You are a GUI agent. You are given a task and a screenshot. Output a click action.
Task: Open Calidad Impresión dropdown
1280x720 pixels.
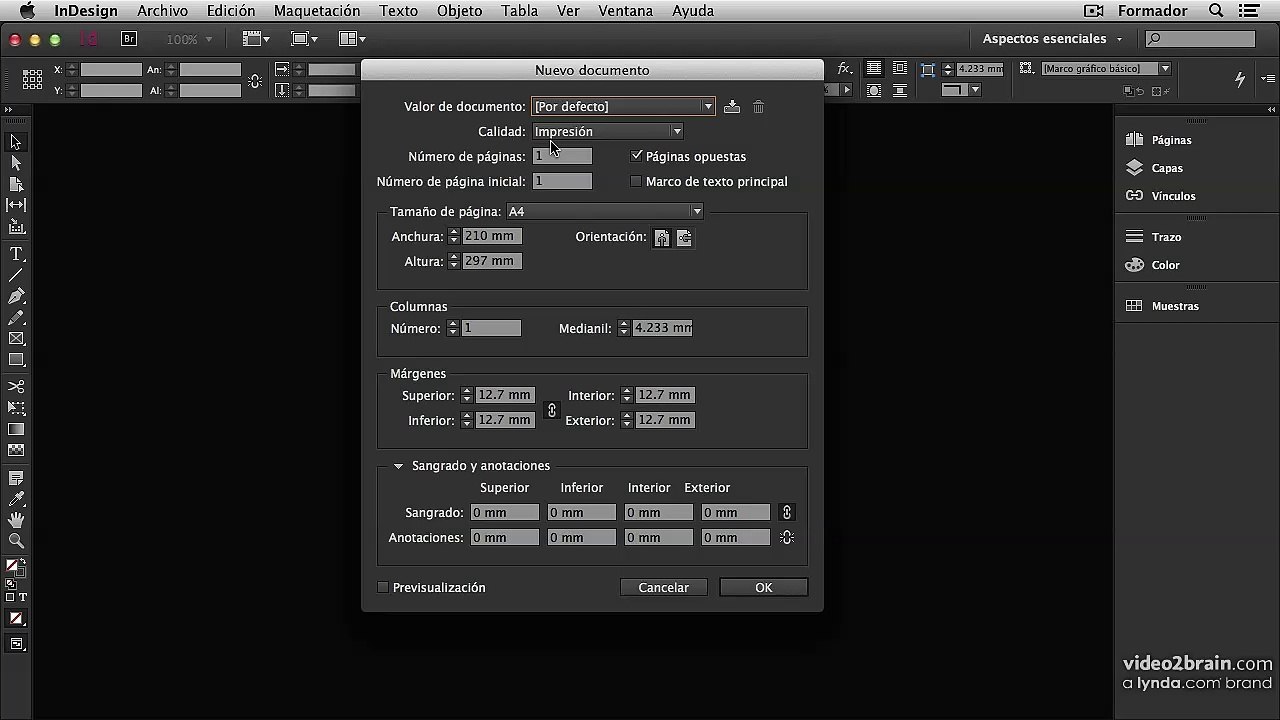(x=607, y=131)
